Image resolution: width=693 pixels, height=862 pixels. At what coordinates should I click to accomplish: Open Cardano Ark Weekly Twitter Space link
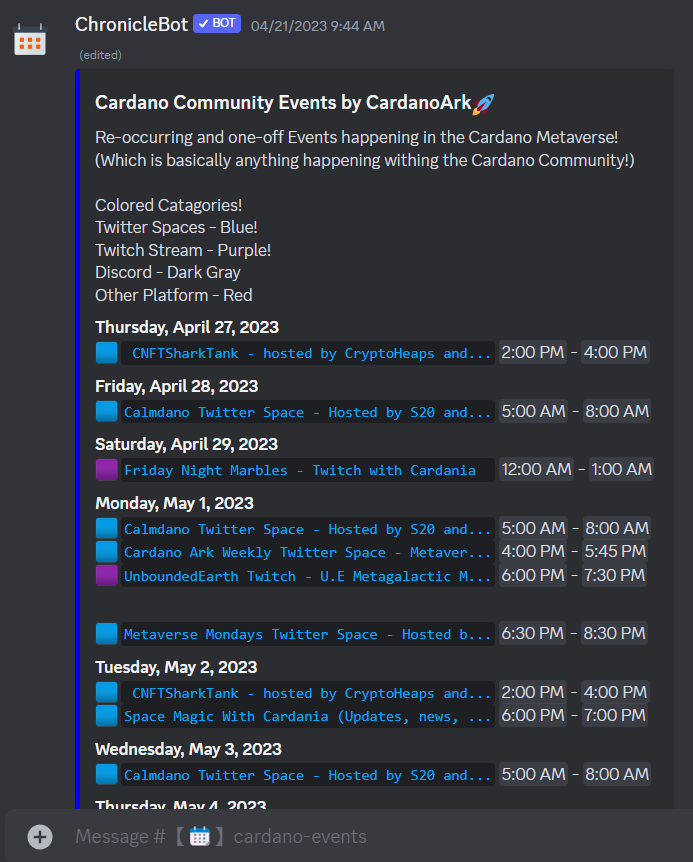point(308,552)
